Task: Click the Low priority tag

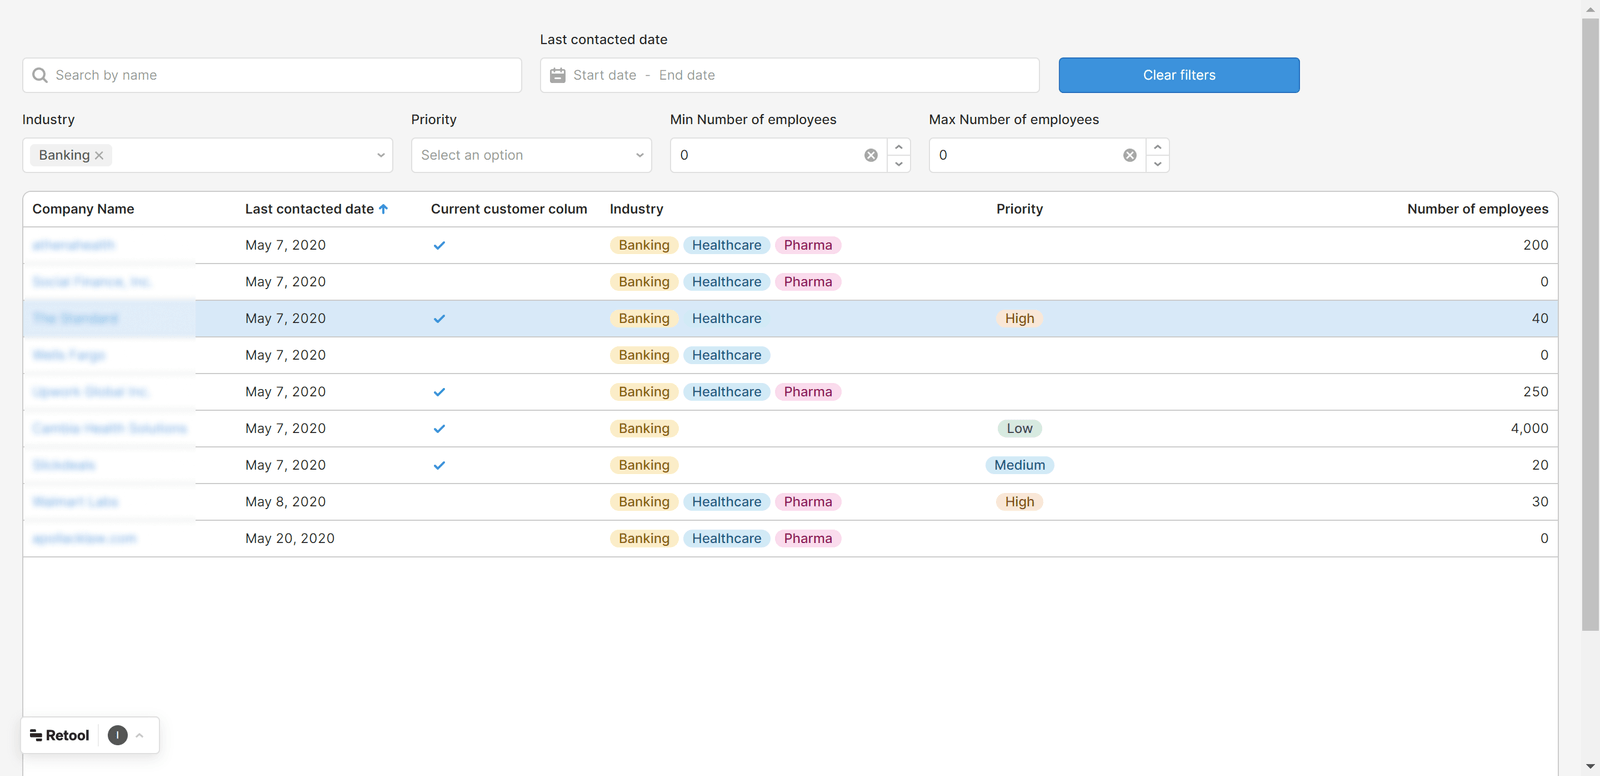Action: [1020, 428]
